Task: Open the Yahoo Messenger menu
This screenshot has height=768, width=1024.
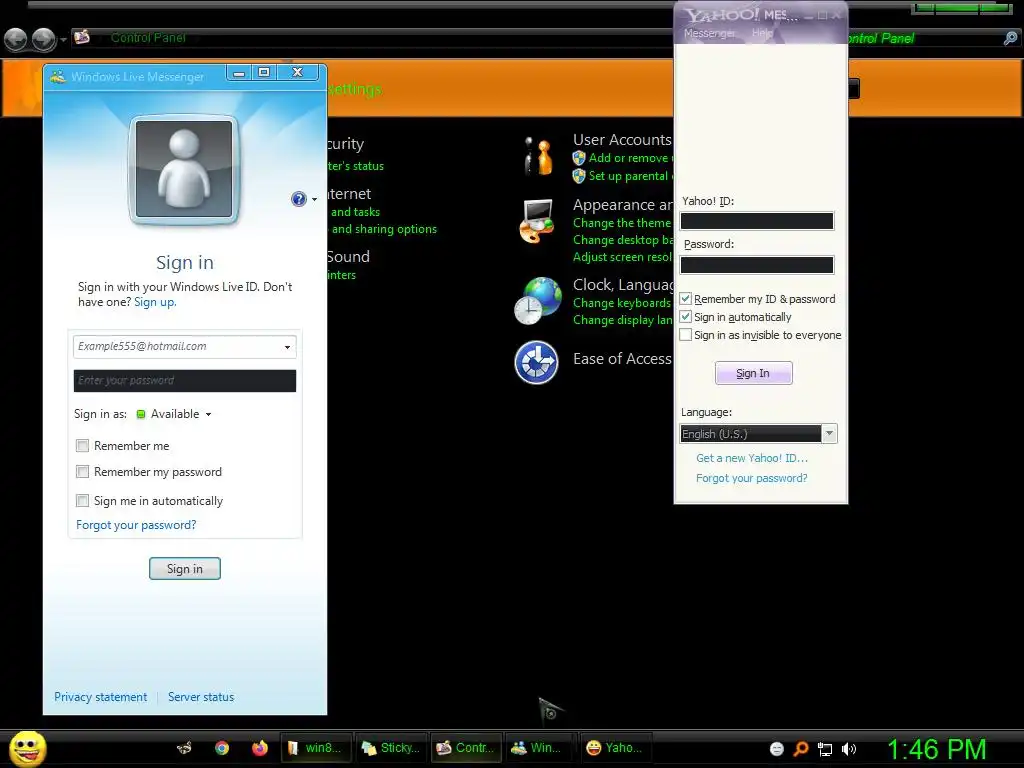Action: pos(710,33)
